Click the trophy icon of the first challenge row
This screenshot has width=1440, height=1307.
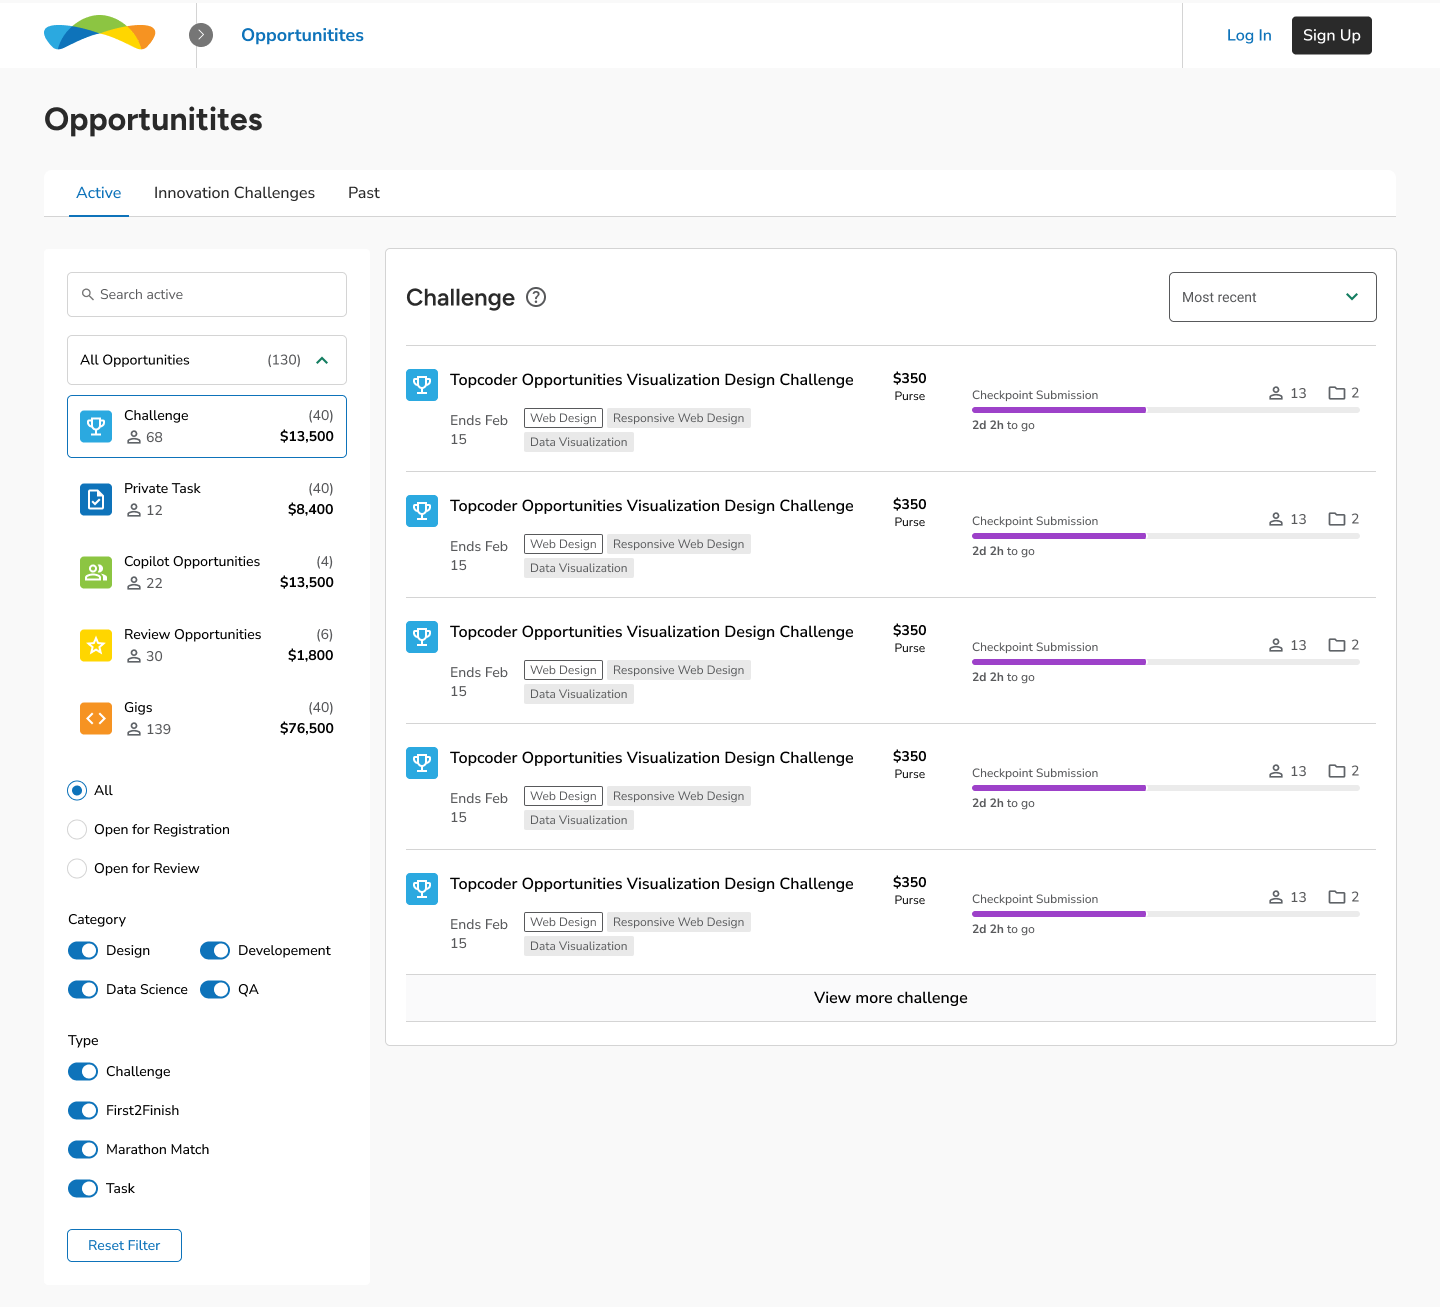[x=422, y=385]
